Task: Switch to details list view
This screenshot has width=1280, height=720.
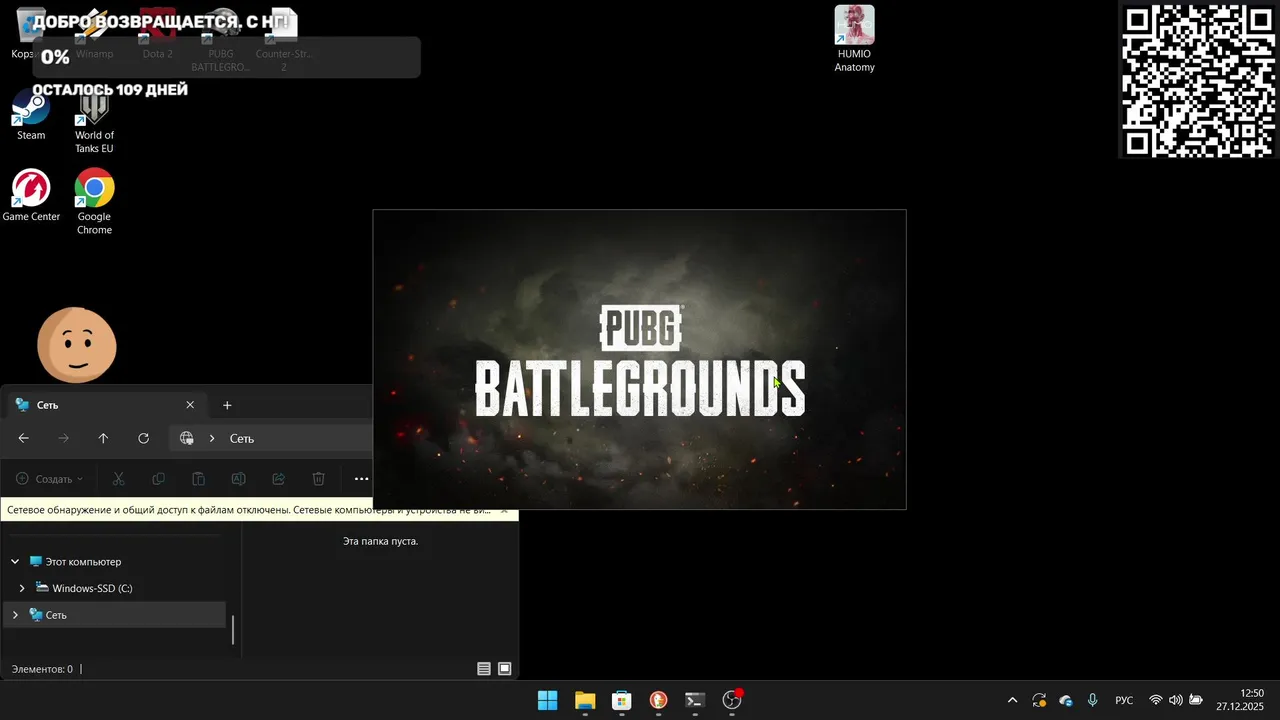Action: coord(484,669)
